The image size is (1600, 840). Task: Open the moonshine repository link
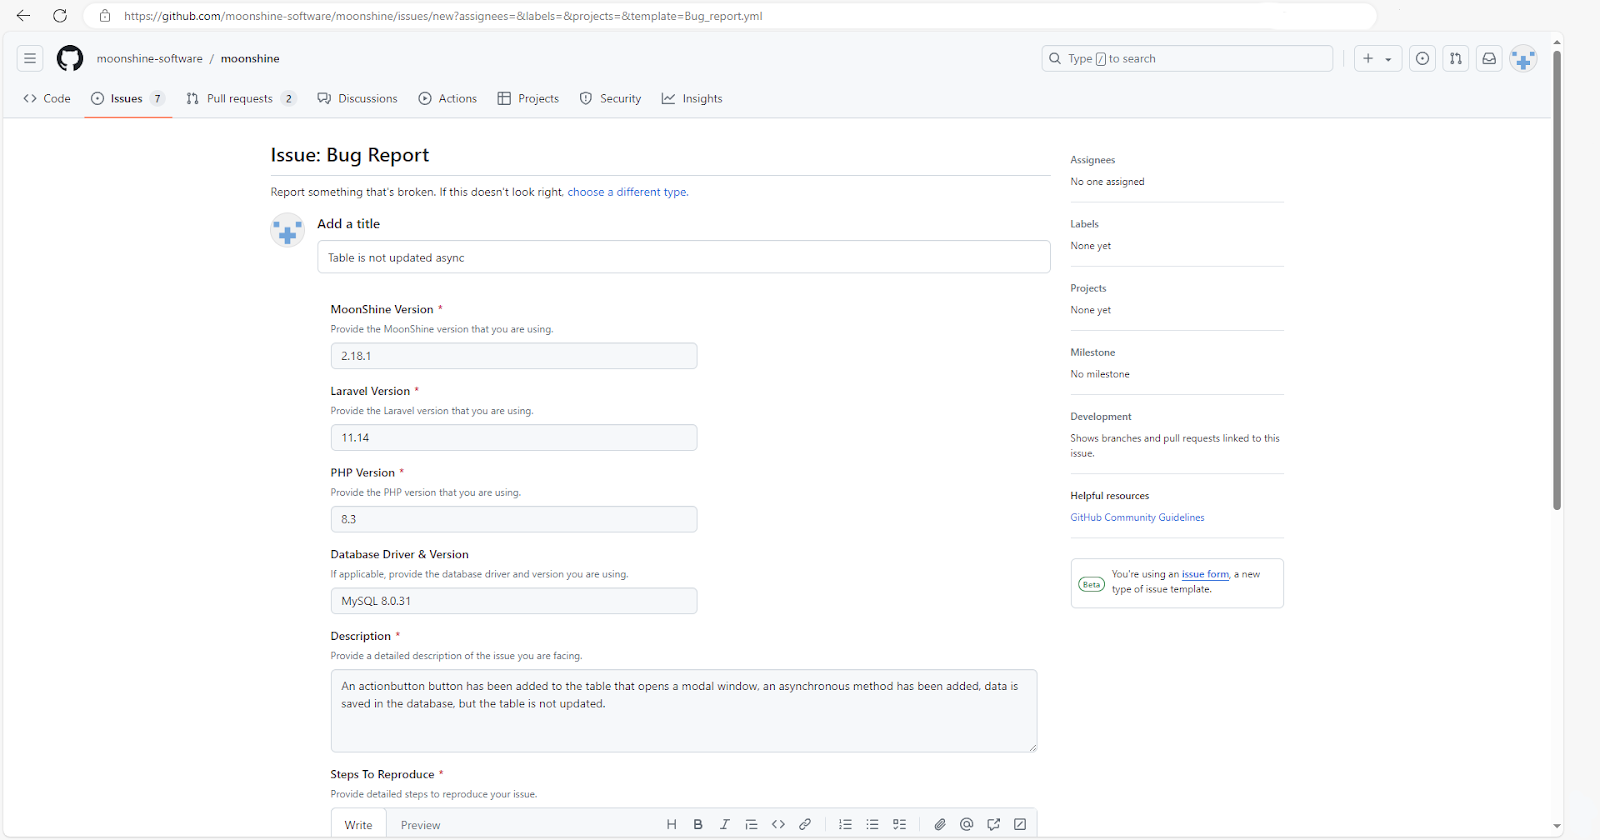pyautogui.click(x=250, y=58)
